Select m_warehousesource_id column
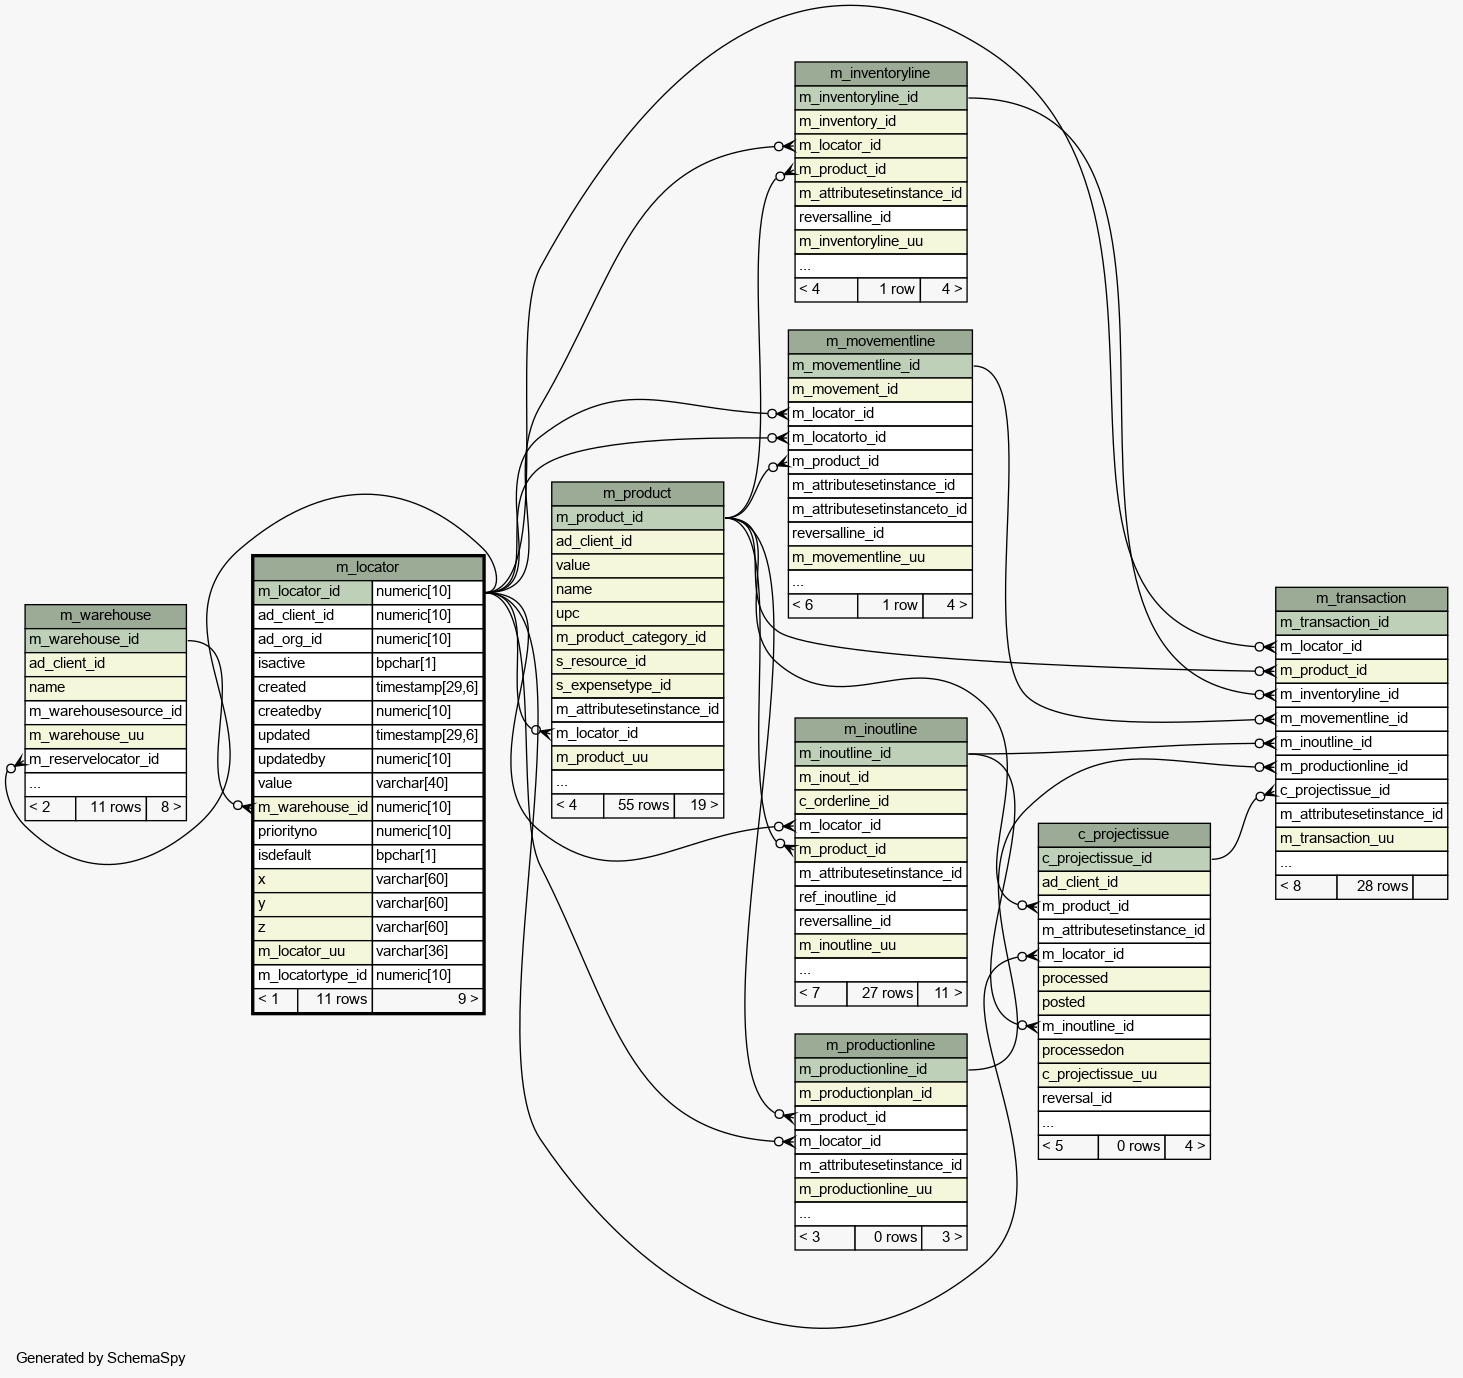The height and width of the screenshot is (1378, 1463). pyautogui.click(x=105, y=711)
